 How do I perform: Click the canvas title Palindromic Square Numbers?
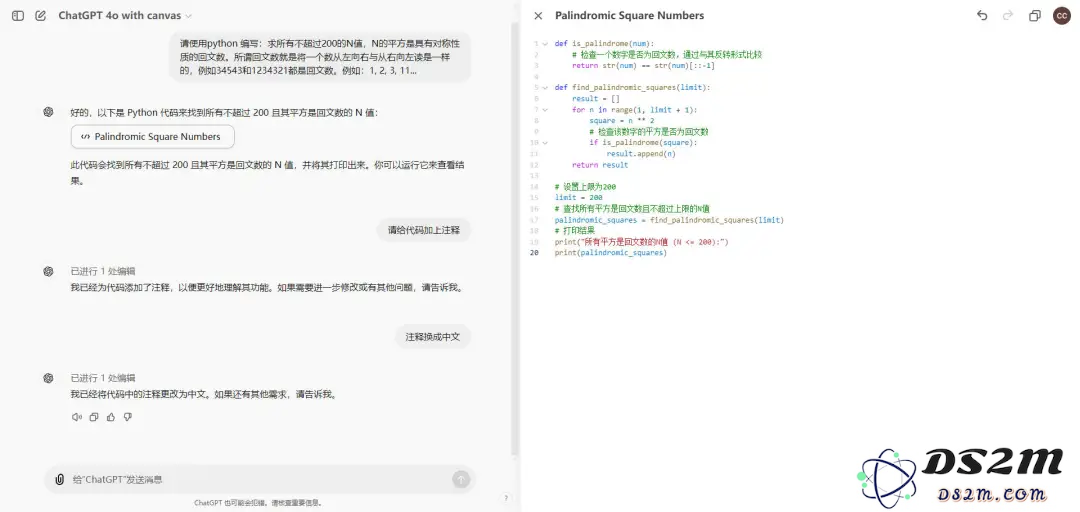[630, 15]
